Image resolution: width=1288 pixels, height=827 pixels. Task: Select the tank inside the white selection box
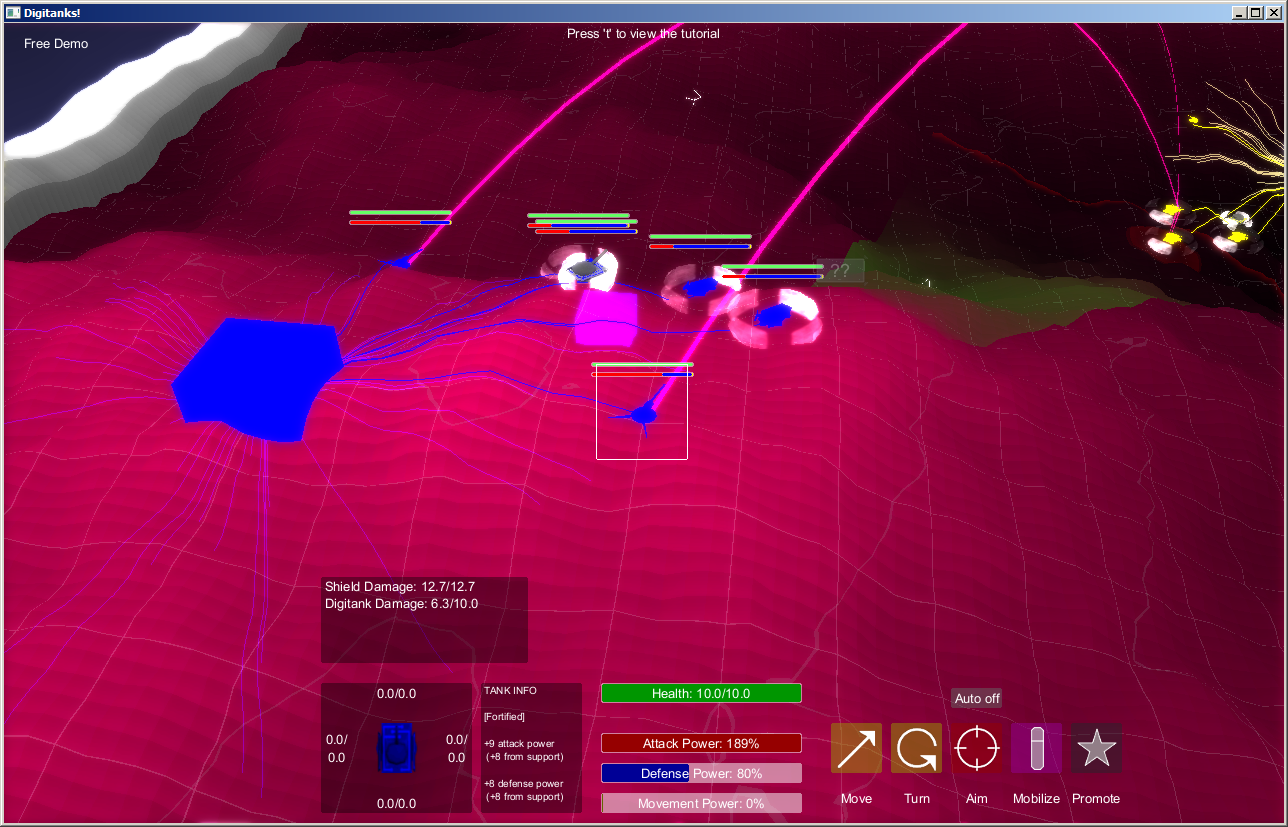click(x=642, y=413)
